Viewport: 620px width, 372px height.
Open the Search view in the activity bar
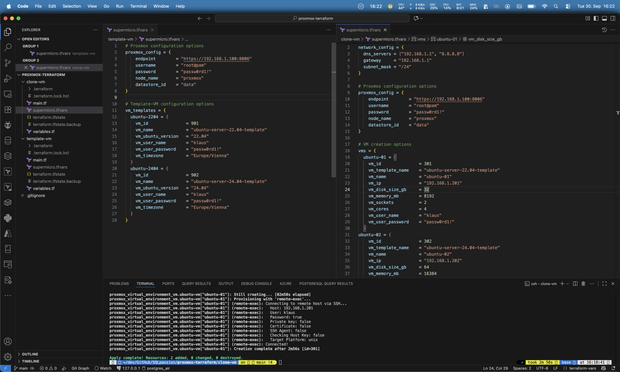point(8,47)
